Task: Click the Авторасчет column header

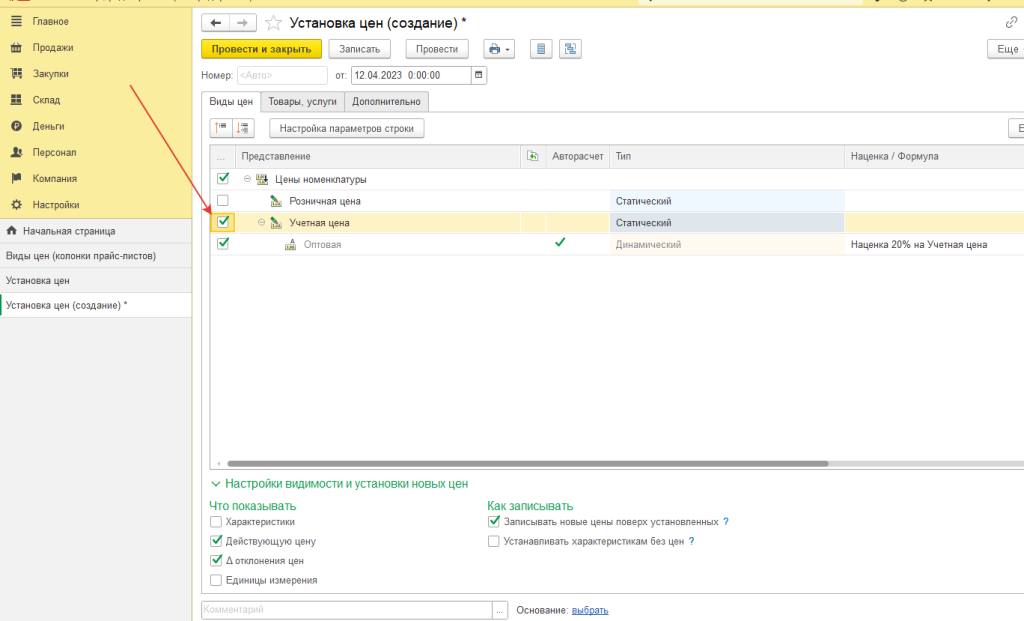Action: 577,157
